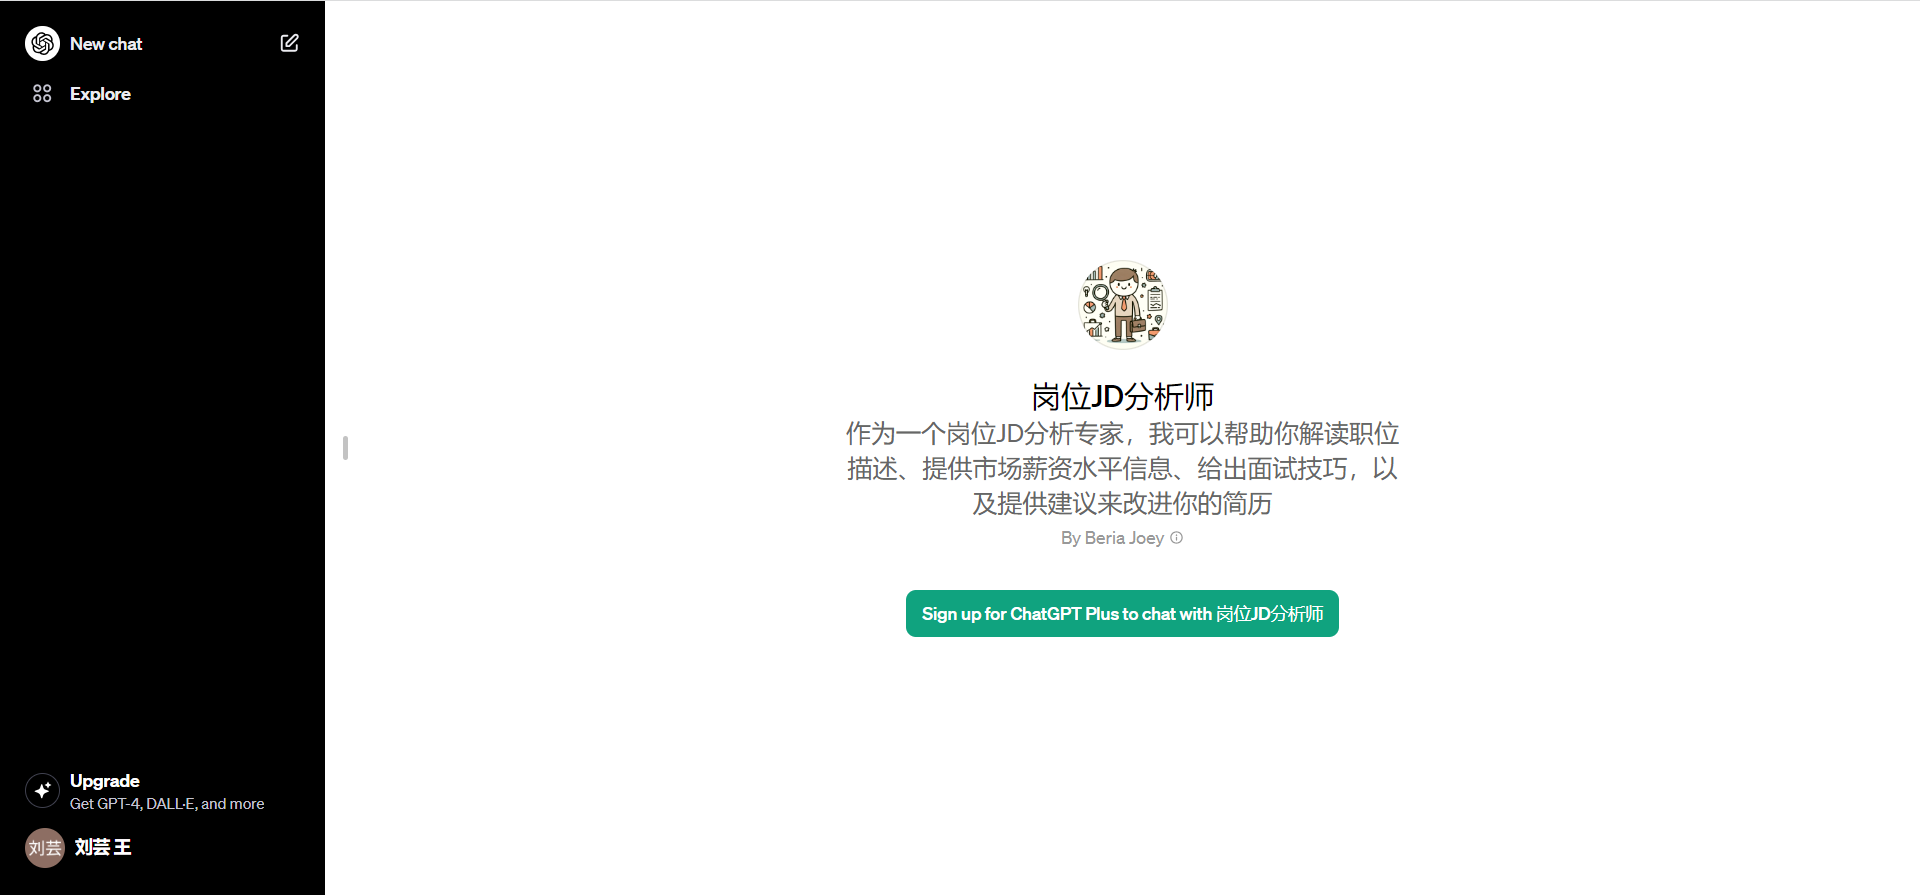
Task: Click the ChatGPT logo icon
Action: (x=42, y=44)
